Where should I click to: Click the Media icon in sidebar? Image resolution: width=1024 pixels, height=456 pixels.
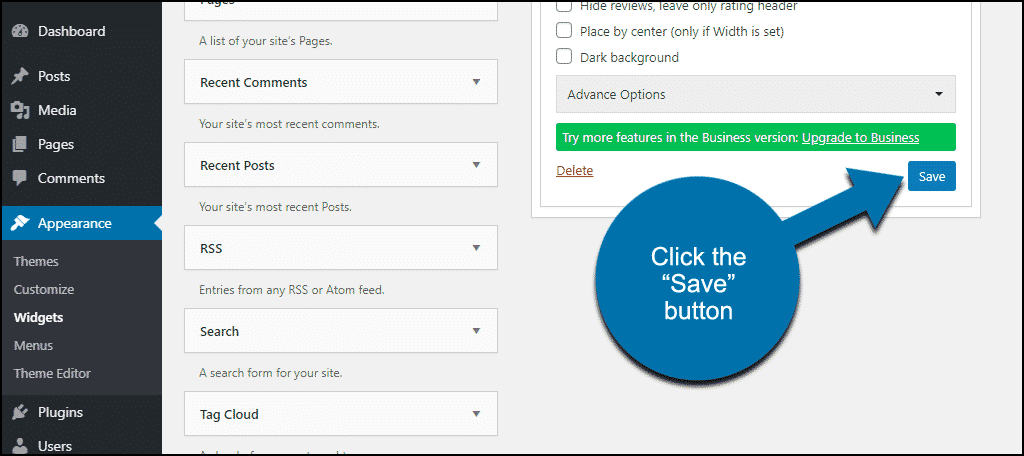tap(20, 110)
